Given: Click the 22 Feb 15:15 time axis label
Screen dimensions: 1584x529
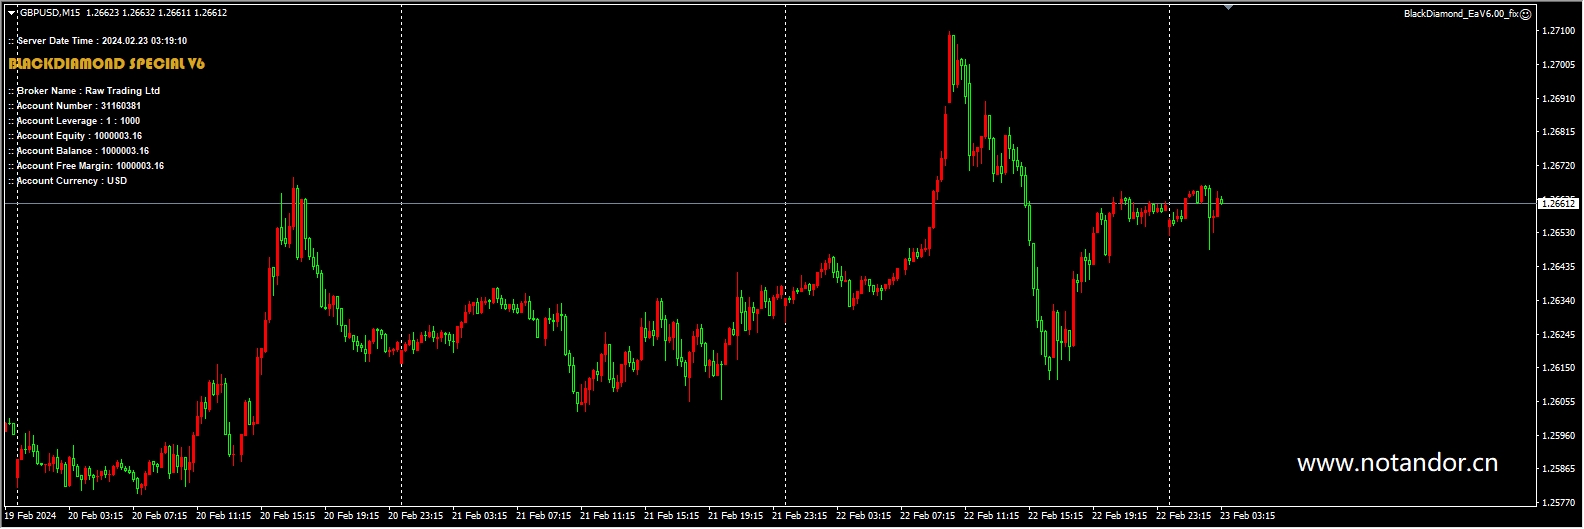Looking at the screenshot, I should point(1055,516).
